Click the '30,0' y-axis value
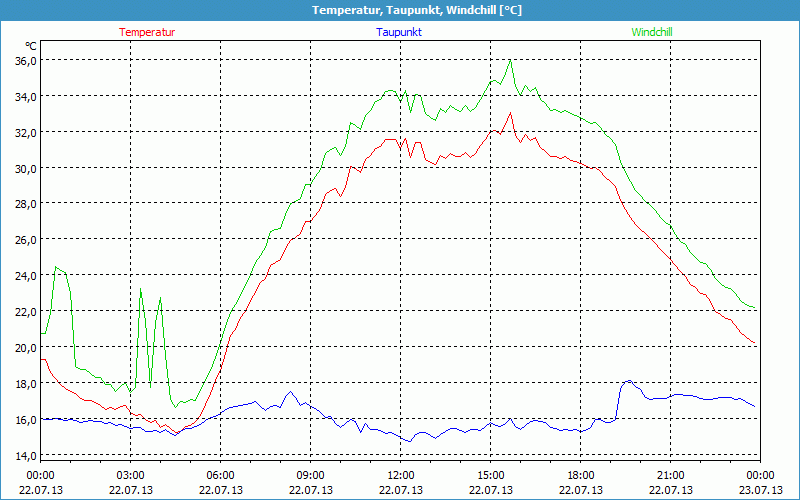The width and height of the screenshot is (800, 500). click(x=26, y=168)
